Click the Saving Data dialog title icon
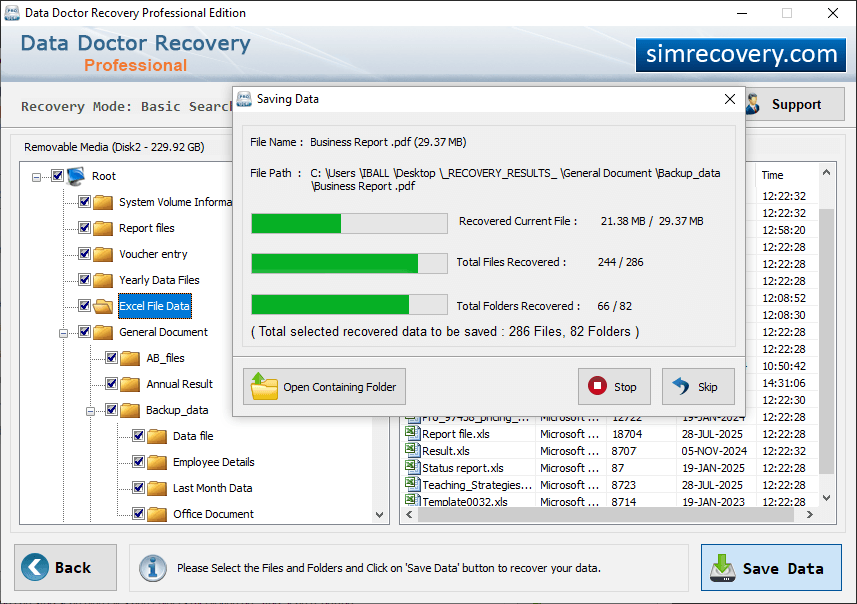The image size is (857, 604). coord(244,99)
